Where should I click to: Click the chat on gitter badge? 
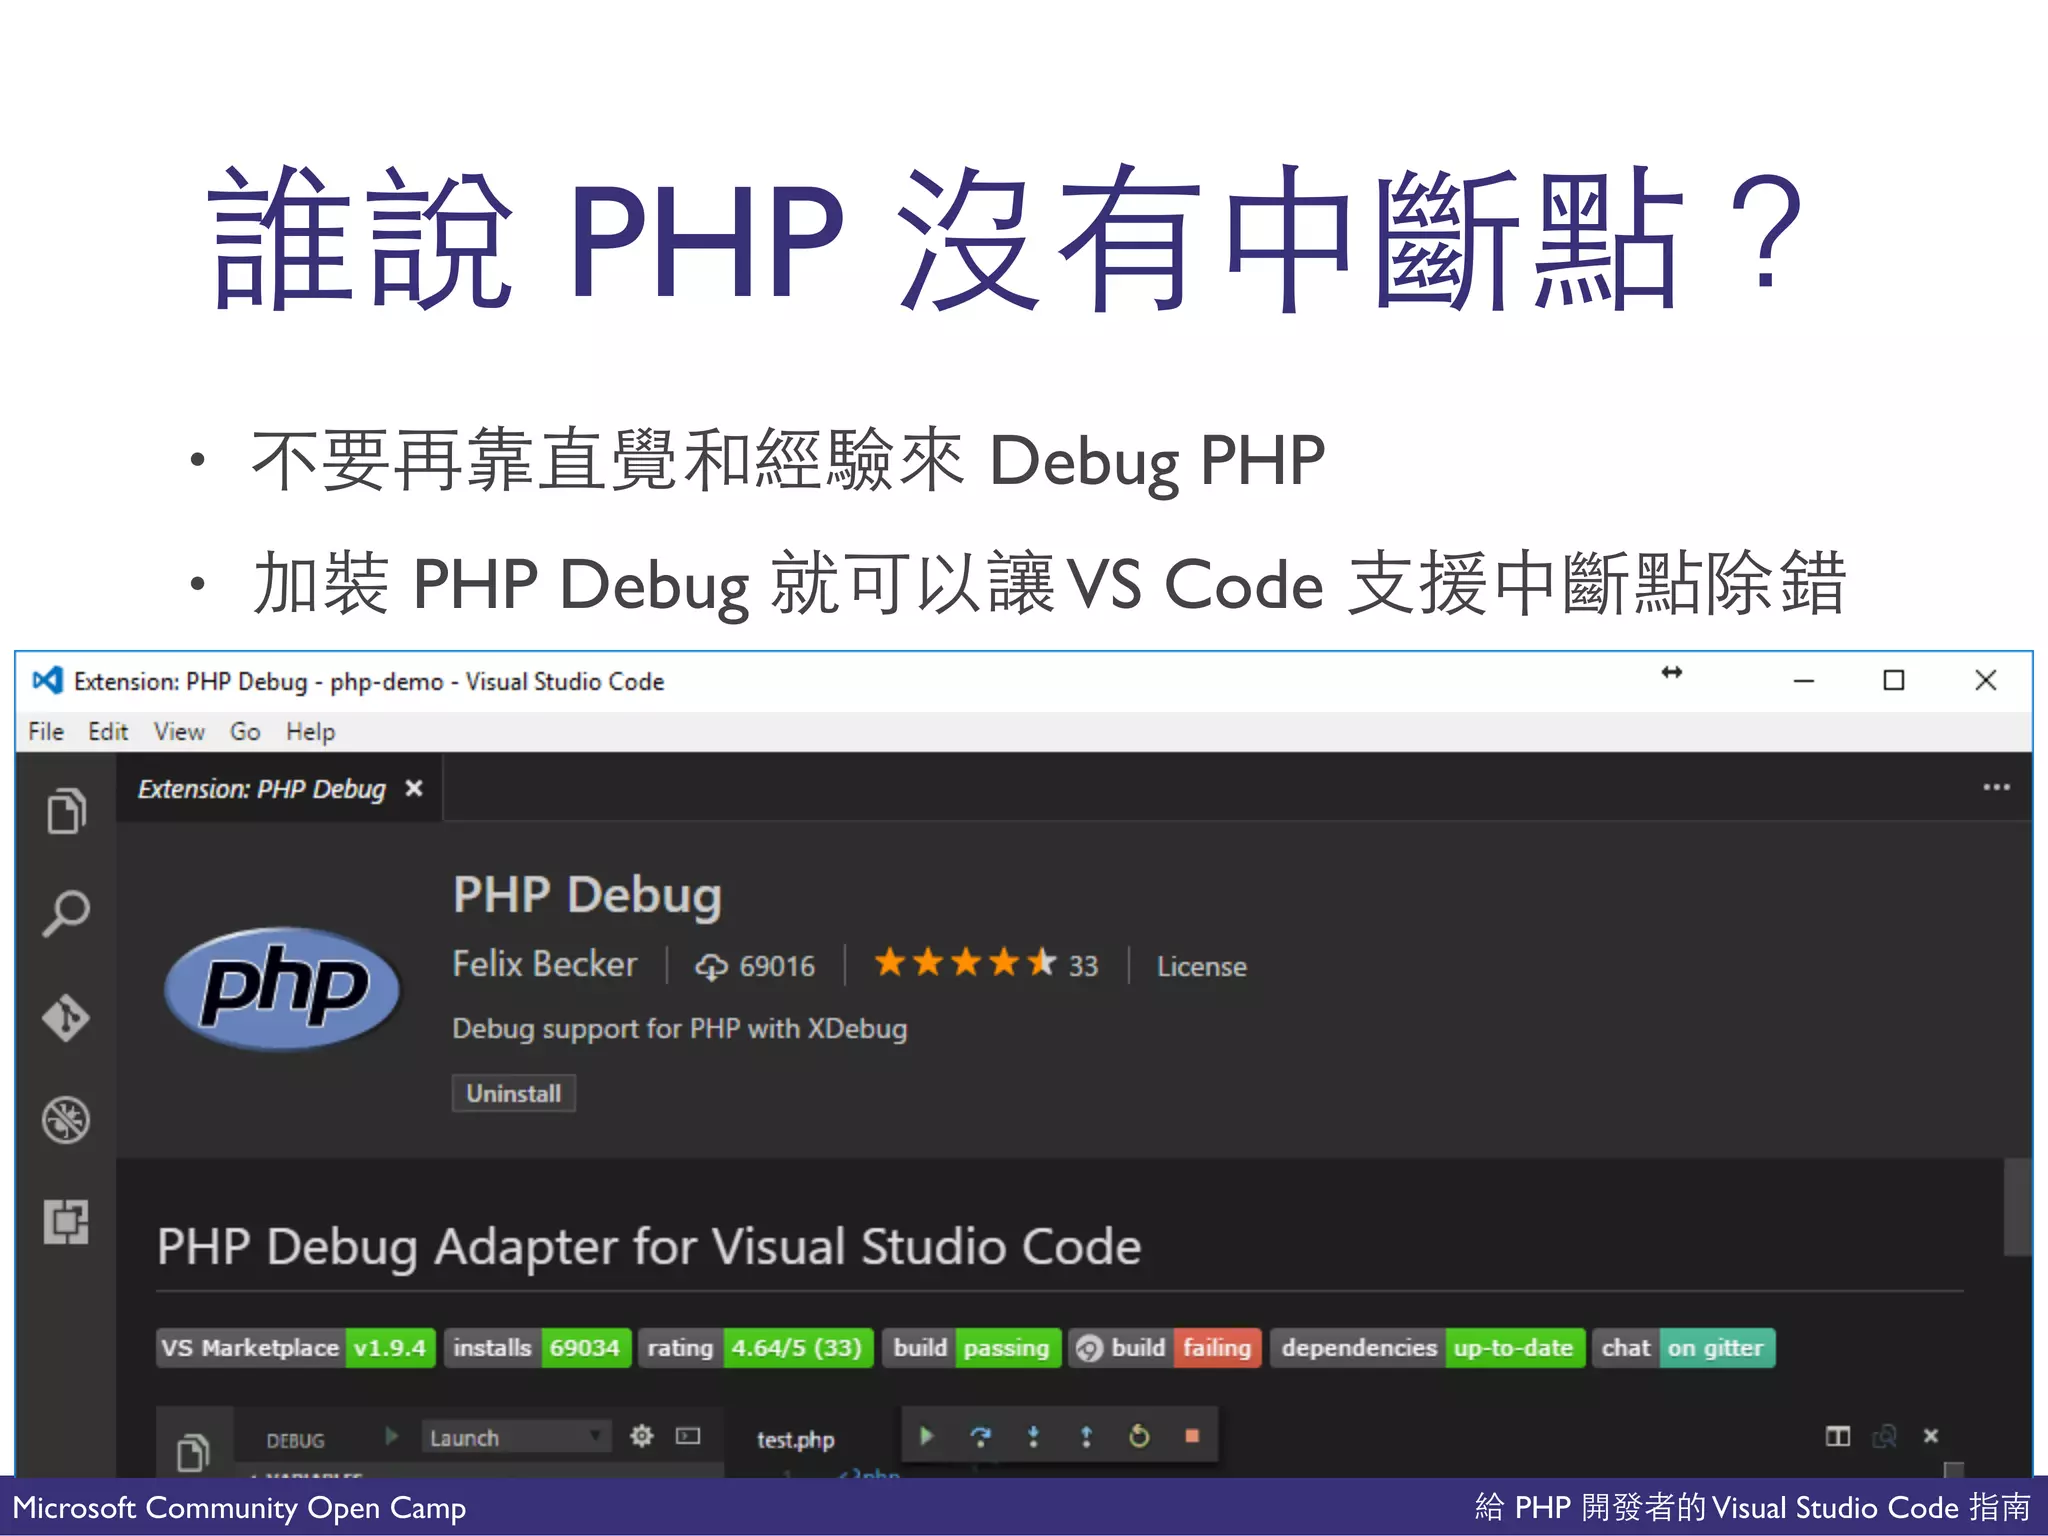[x=1684, y=1348]
